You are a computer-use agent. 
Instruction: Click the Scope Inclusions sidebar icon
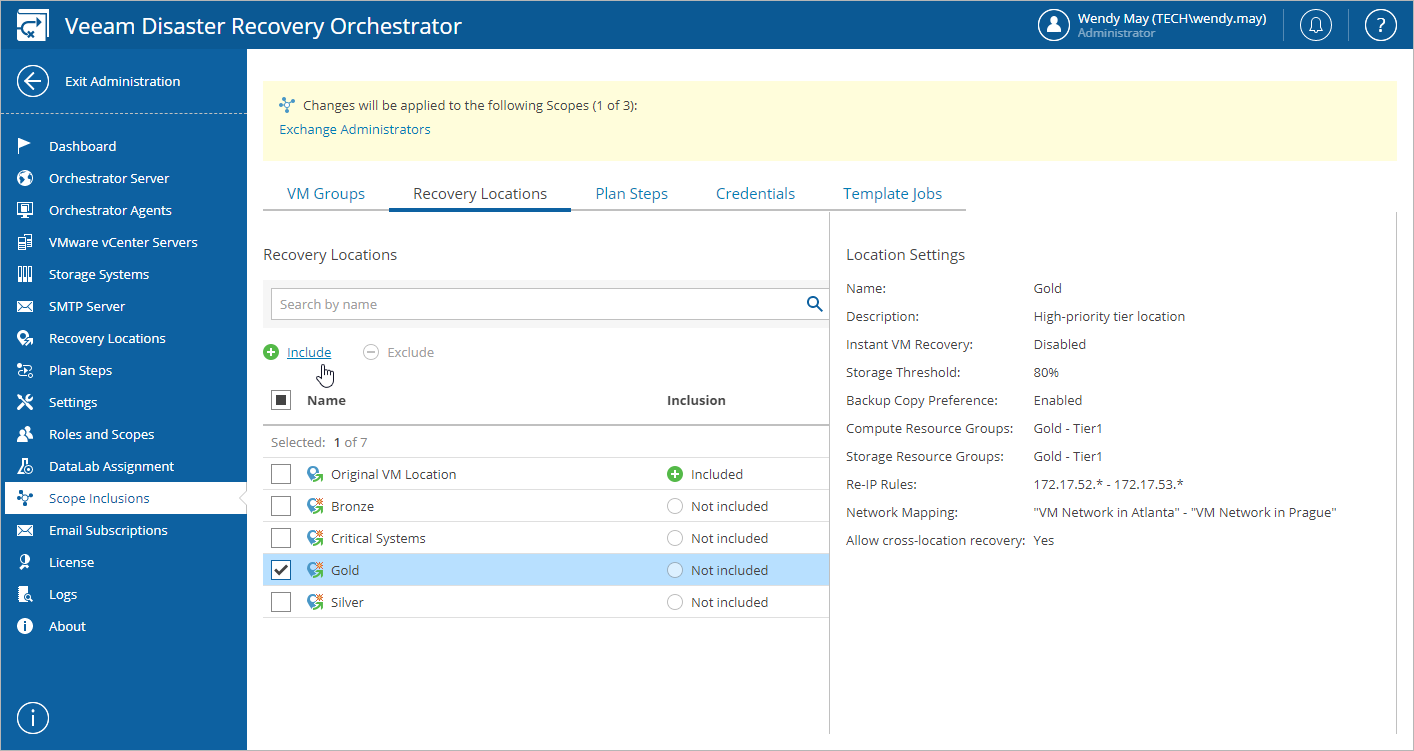coord(26,498)
